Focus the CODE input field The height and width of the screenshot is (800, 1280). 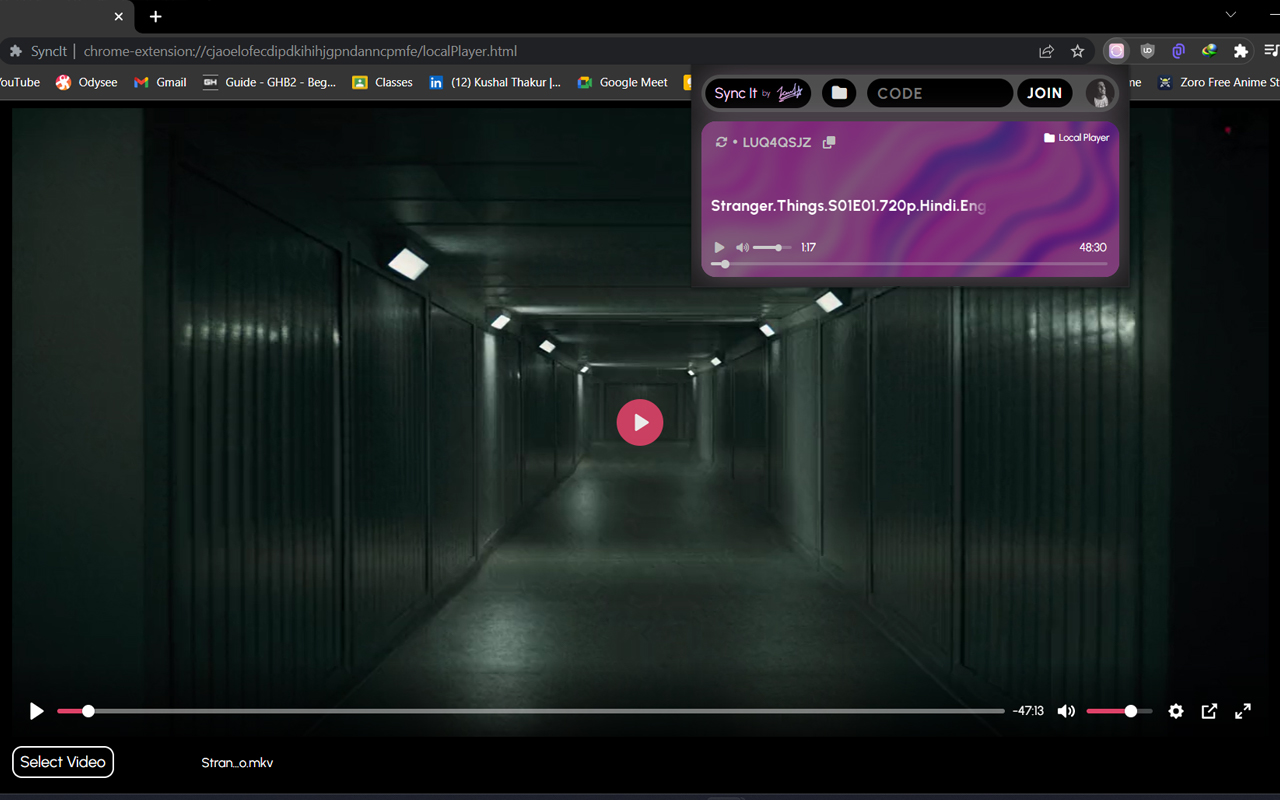click(939, 93)
